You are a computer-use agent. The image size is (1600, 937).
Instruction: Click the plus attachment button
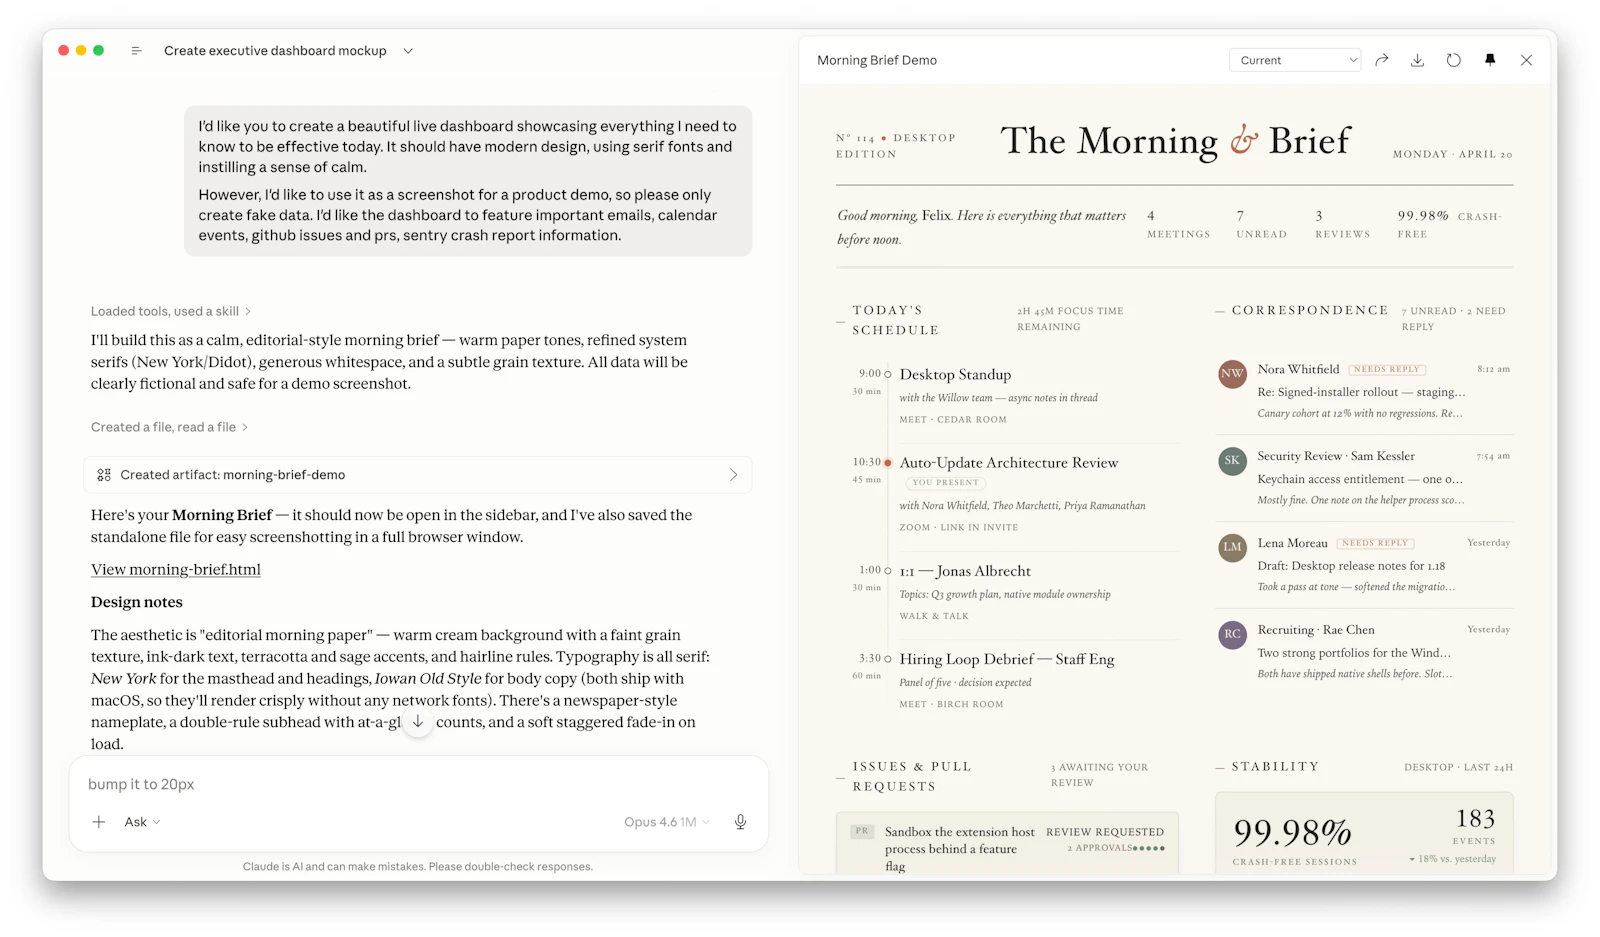point(99,822)
